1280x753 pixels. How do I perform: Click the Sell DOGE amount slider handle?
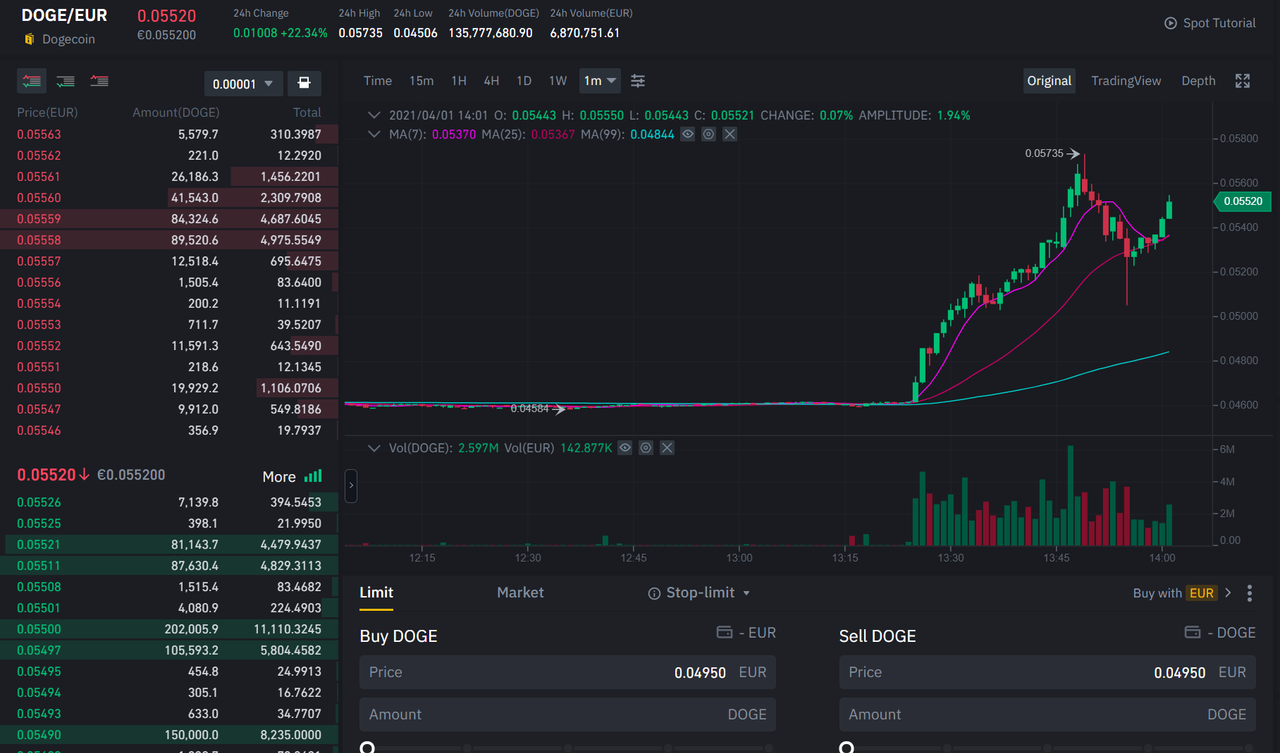coord(847,747)
